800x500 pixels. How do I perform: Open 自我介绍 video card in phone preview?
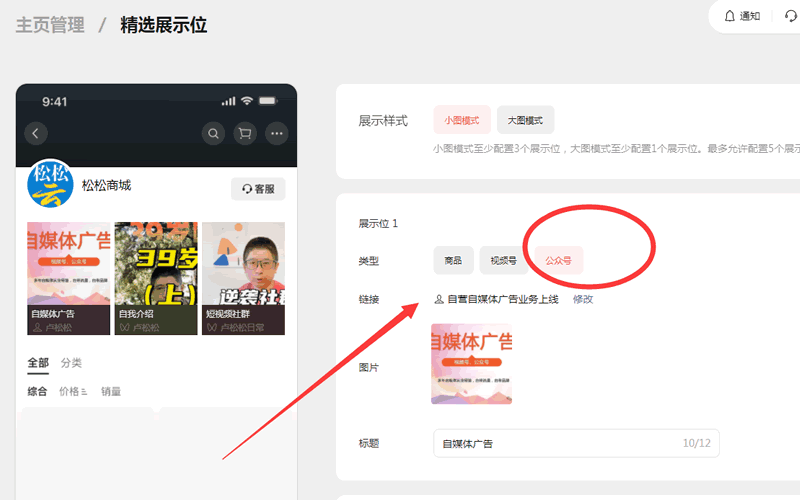click(x=156, y=278)
